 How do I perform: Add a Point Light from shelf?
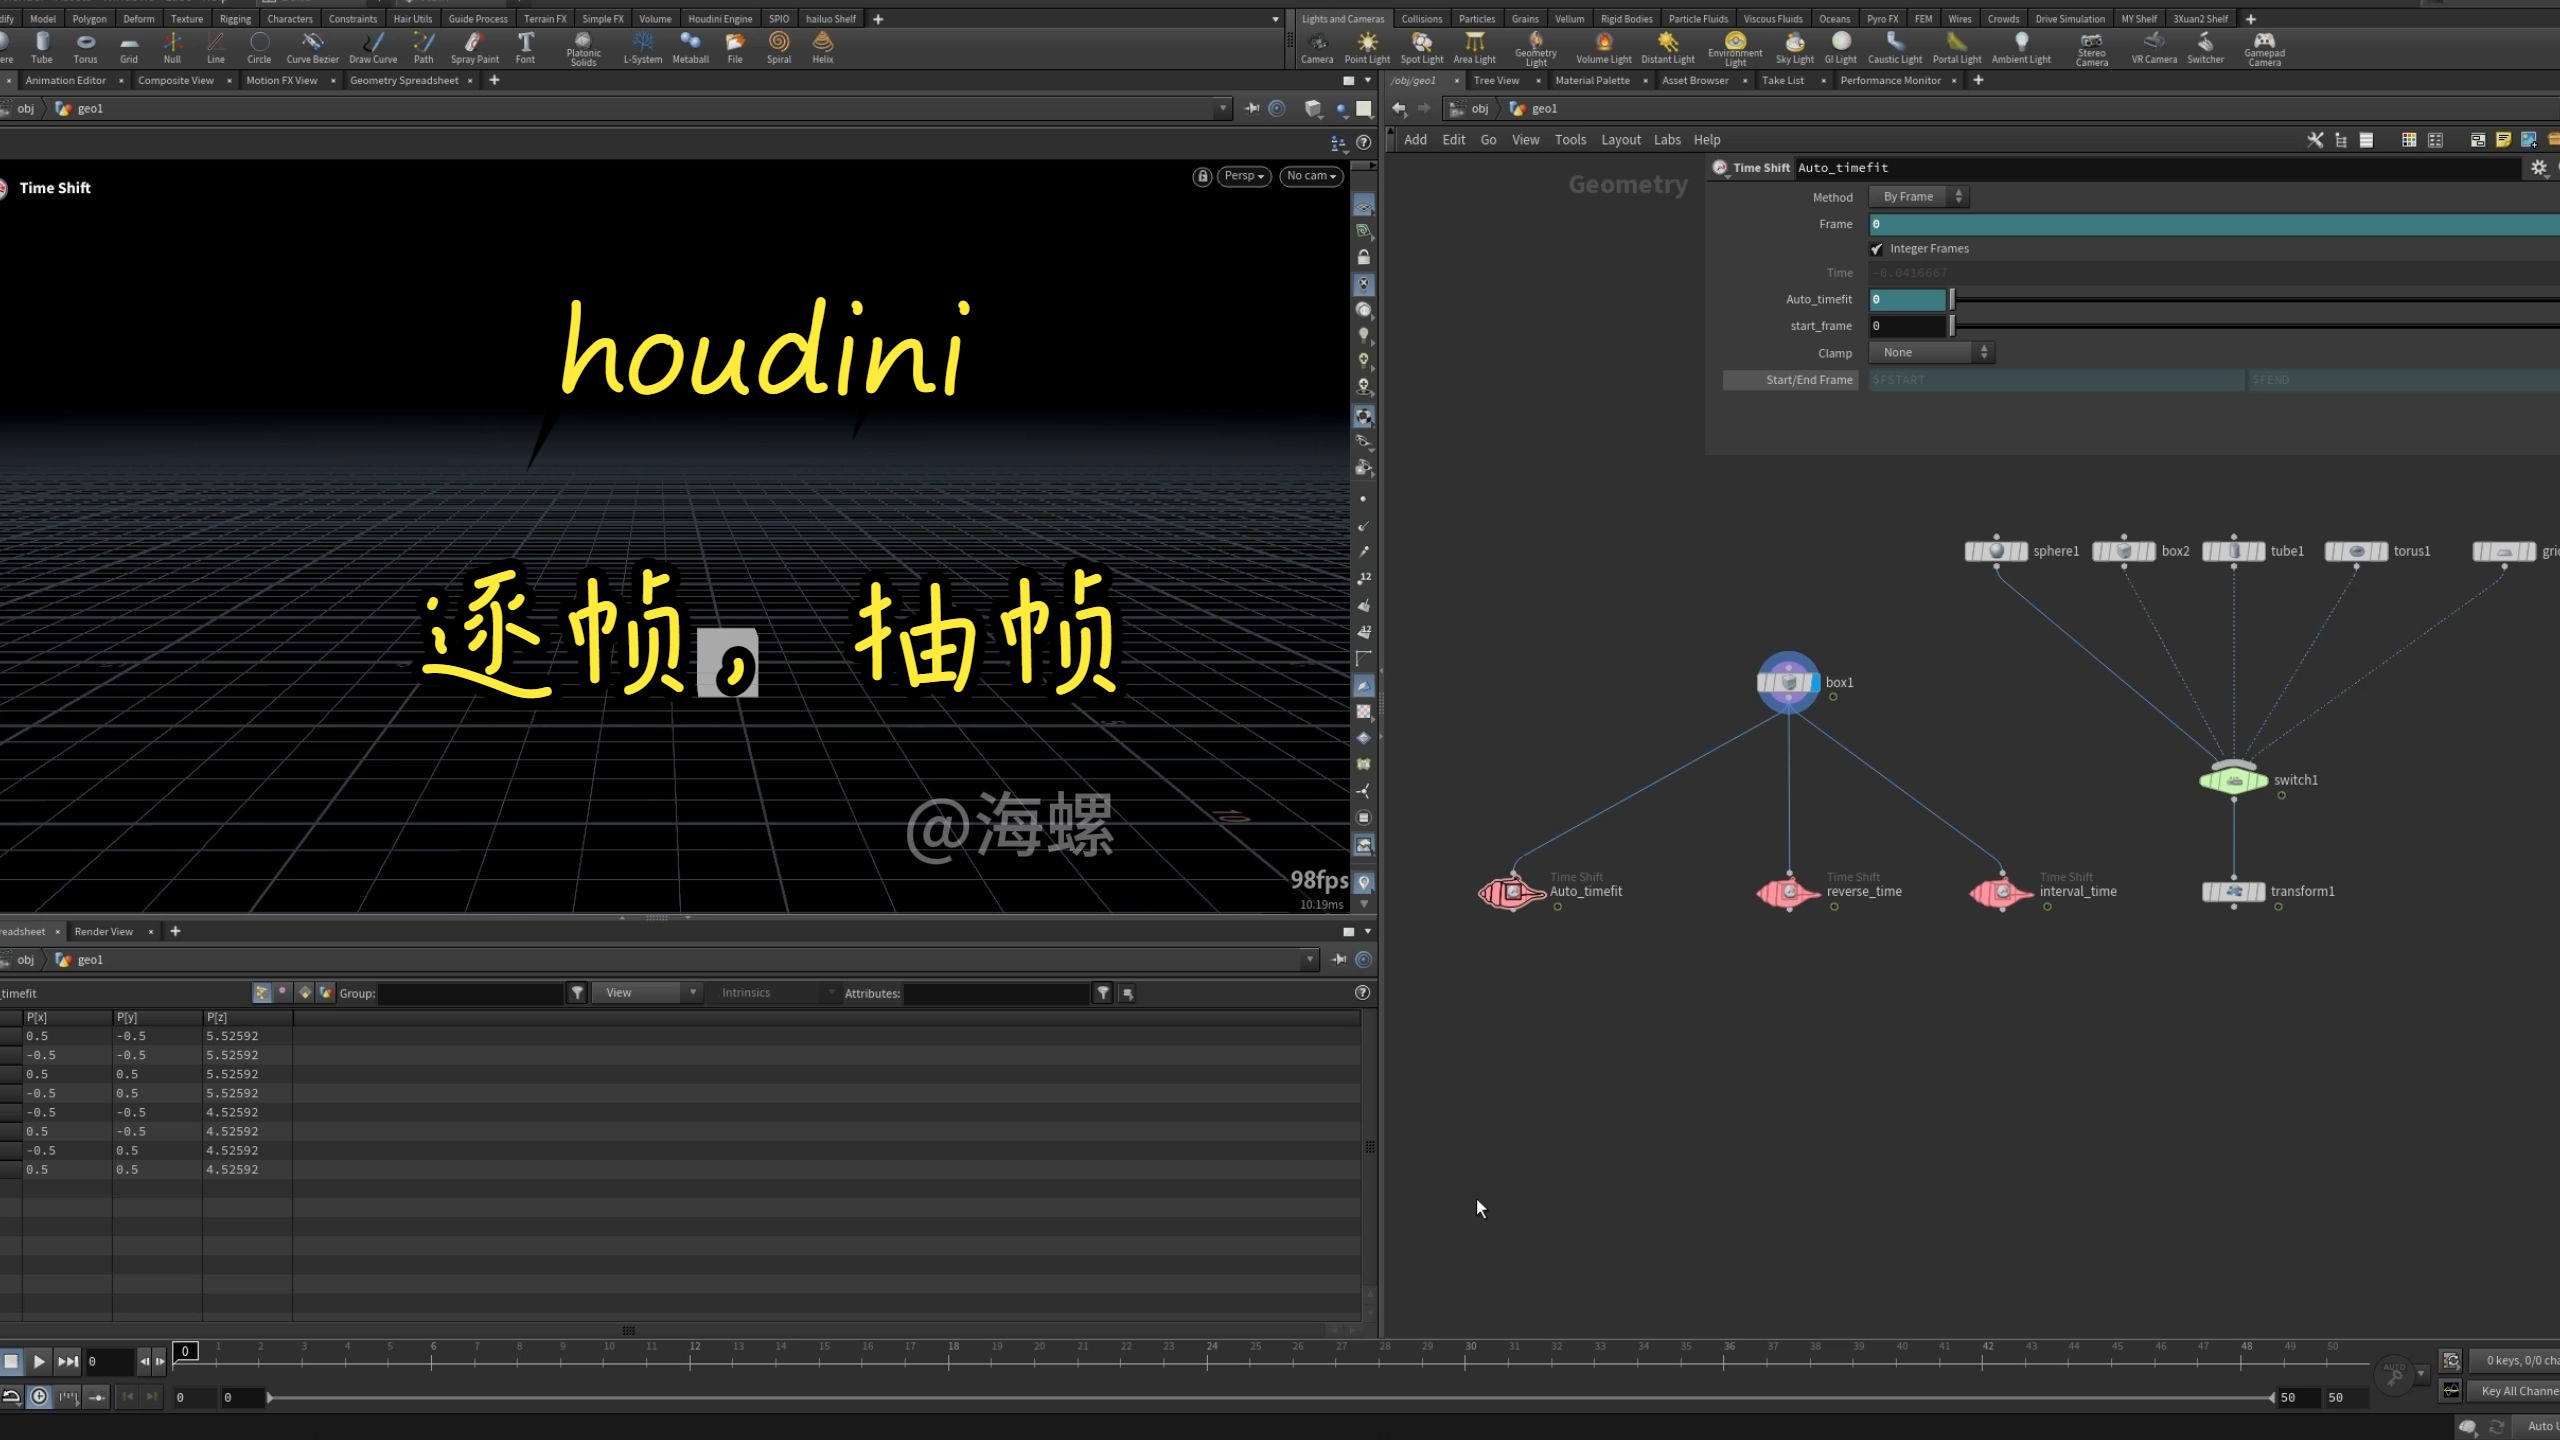pyautogui.click(x=1367, y=47)
